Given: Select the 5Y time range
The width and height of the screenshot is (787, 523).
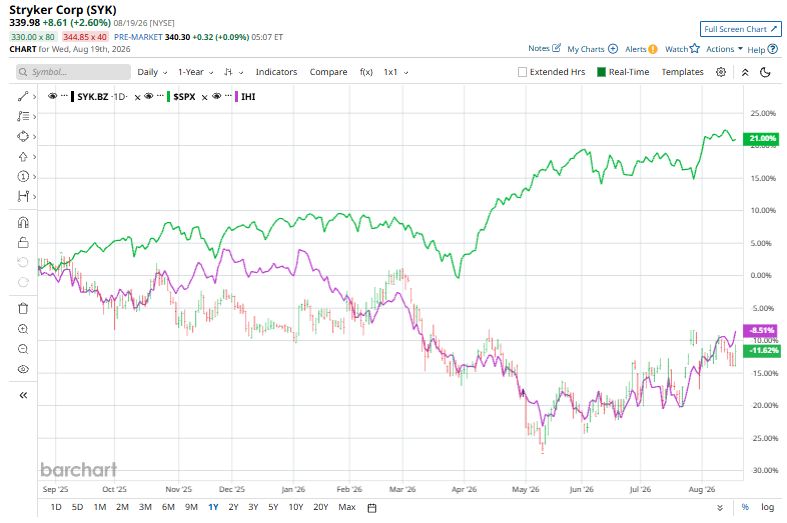Looking at the screenshot, I should pyautogui.click(x=273, y=507).
